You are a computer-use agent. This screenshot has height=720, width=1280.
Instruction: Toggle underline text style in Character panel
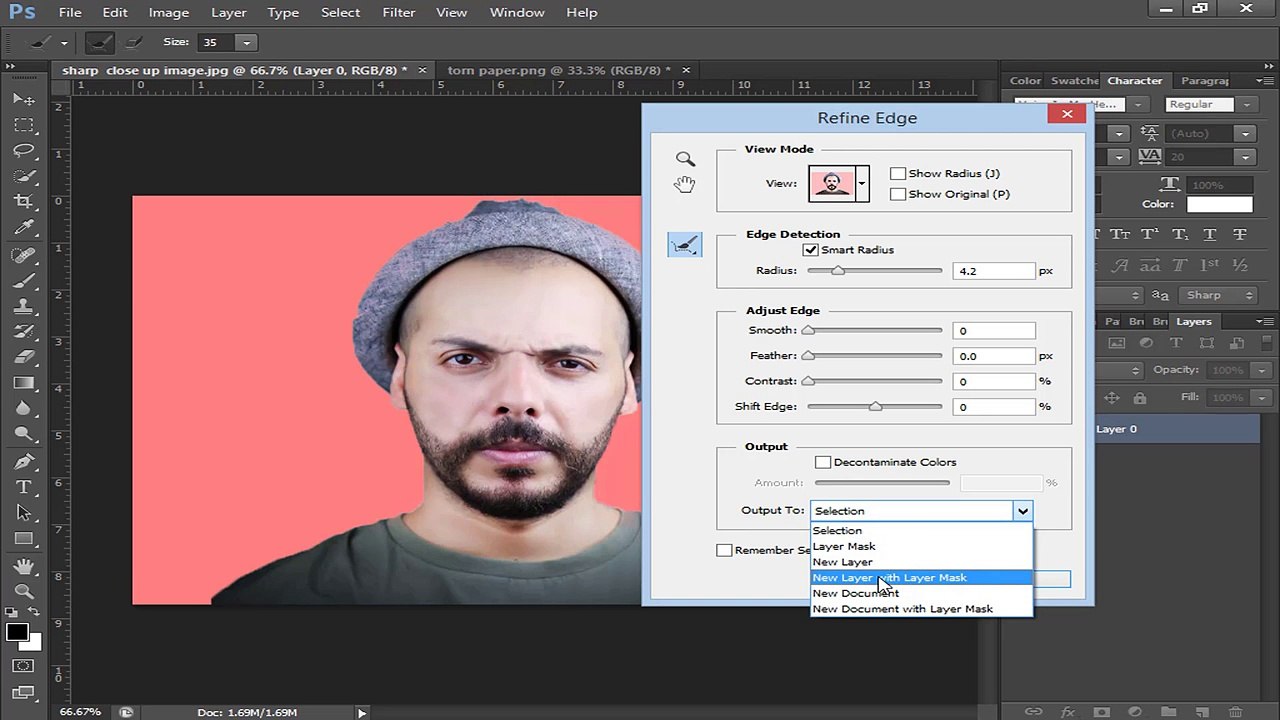pos(1210,234)
